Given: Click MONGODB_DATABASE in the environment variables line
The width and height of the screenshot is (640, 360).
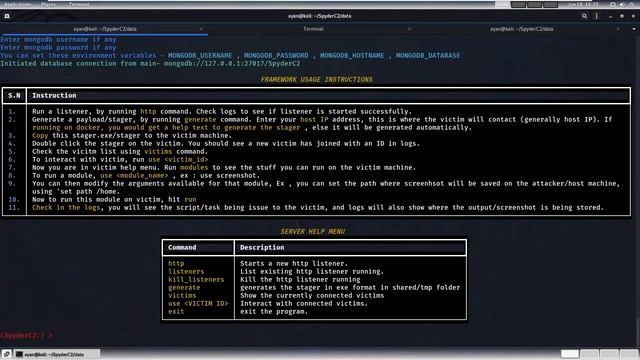Looking at the screenshot, I should click(428, 55).
